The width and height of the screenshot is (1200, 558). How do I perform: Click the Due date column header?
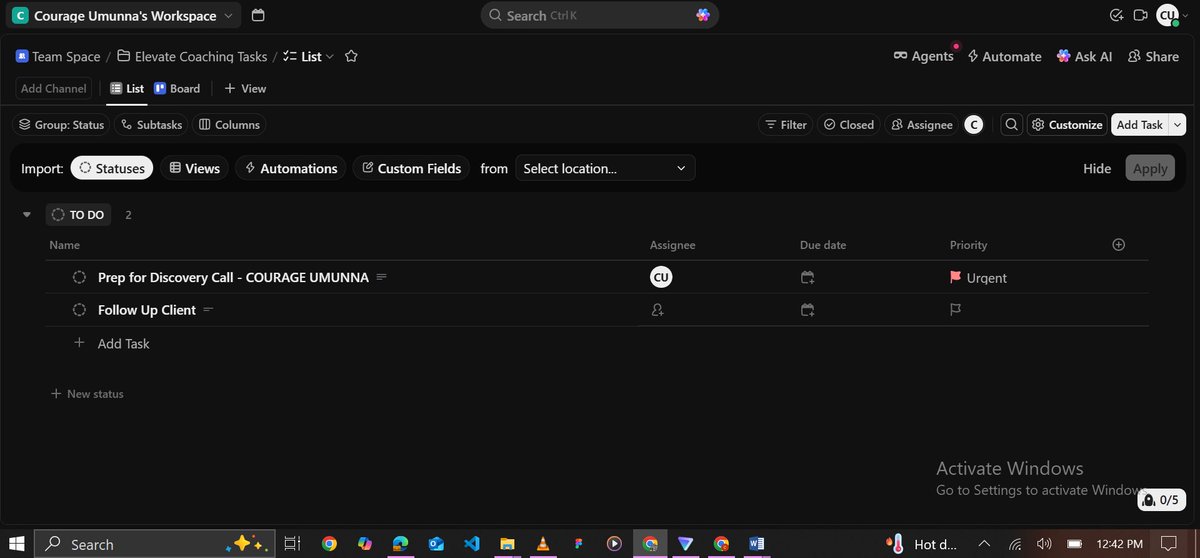[x=823, y=244]
